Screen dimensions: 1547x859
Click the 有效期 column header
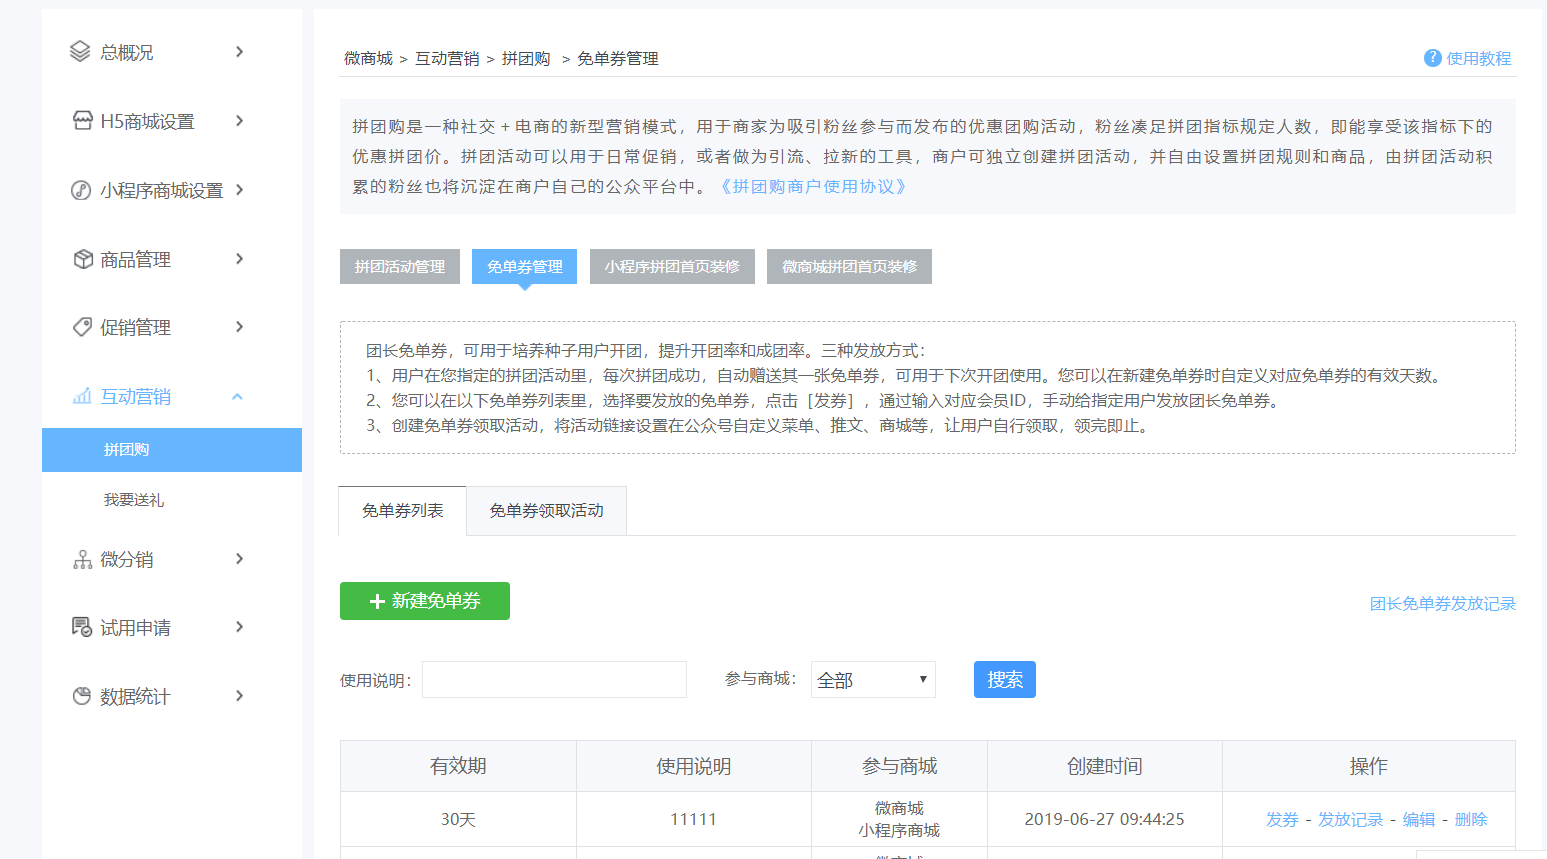click(458, 766)
